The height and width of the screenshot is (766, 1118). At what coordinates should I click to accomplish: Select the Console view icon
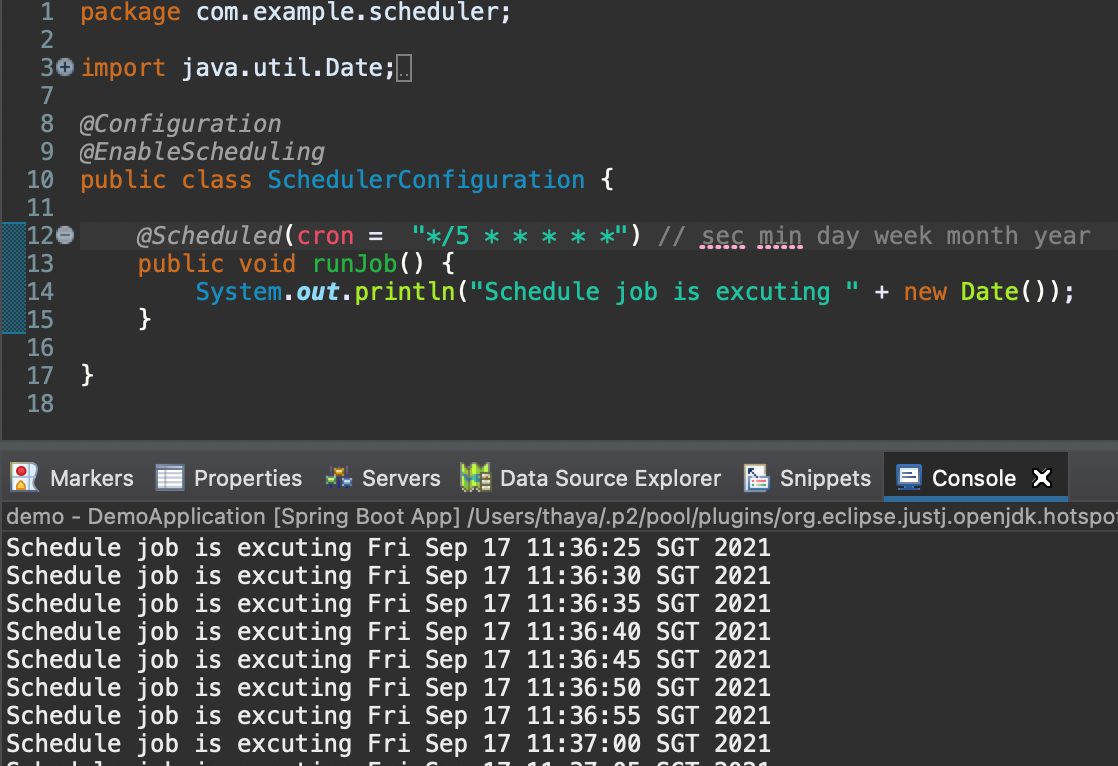(x=908, y=478)
